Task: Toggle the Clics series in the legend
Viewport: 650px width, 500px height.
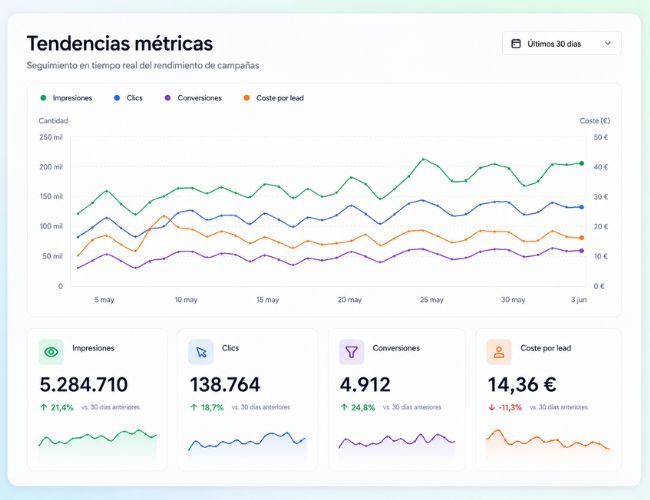Action: (x=128, y=98)
